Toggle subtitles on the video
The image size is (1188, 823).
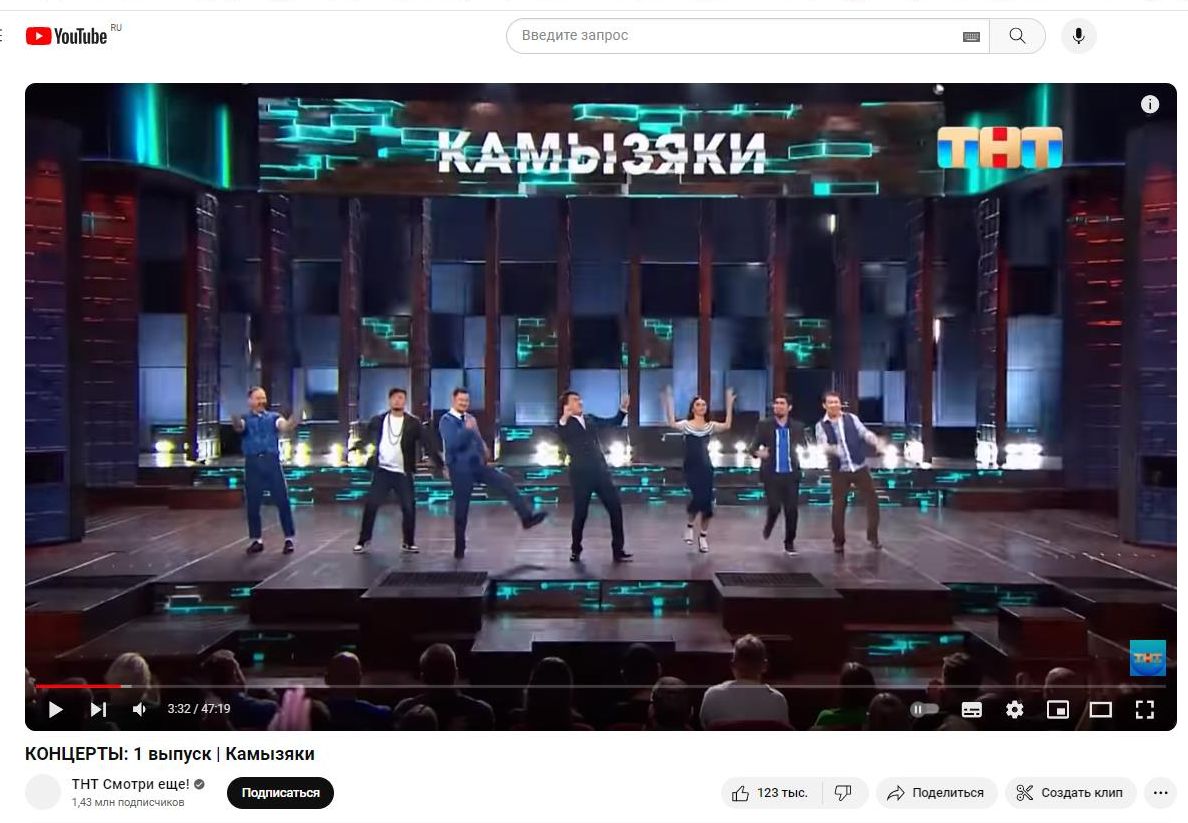971,709
